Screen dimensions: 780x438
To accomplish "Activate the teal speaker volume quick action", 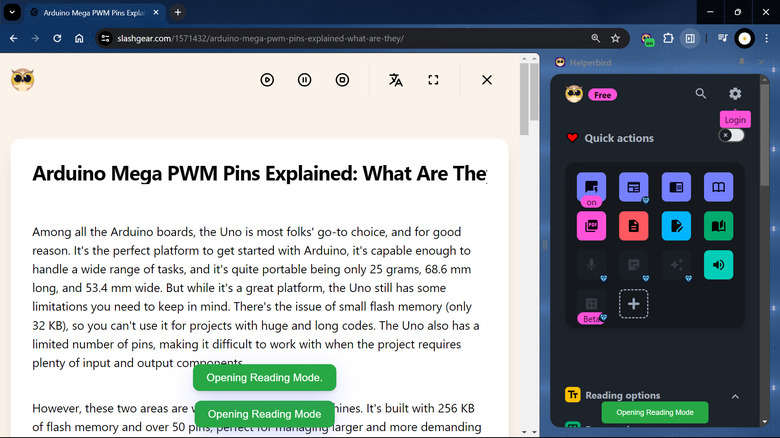I will (718, 264).
